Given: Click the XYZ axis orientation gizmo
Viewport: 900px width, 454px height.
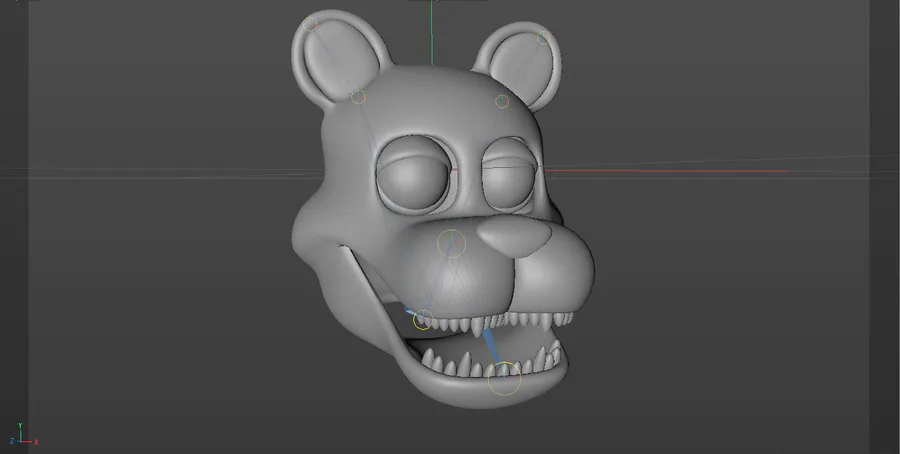Looking at the screenshot, I should [x=24, y=434].
